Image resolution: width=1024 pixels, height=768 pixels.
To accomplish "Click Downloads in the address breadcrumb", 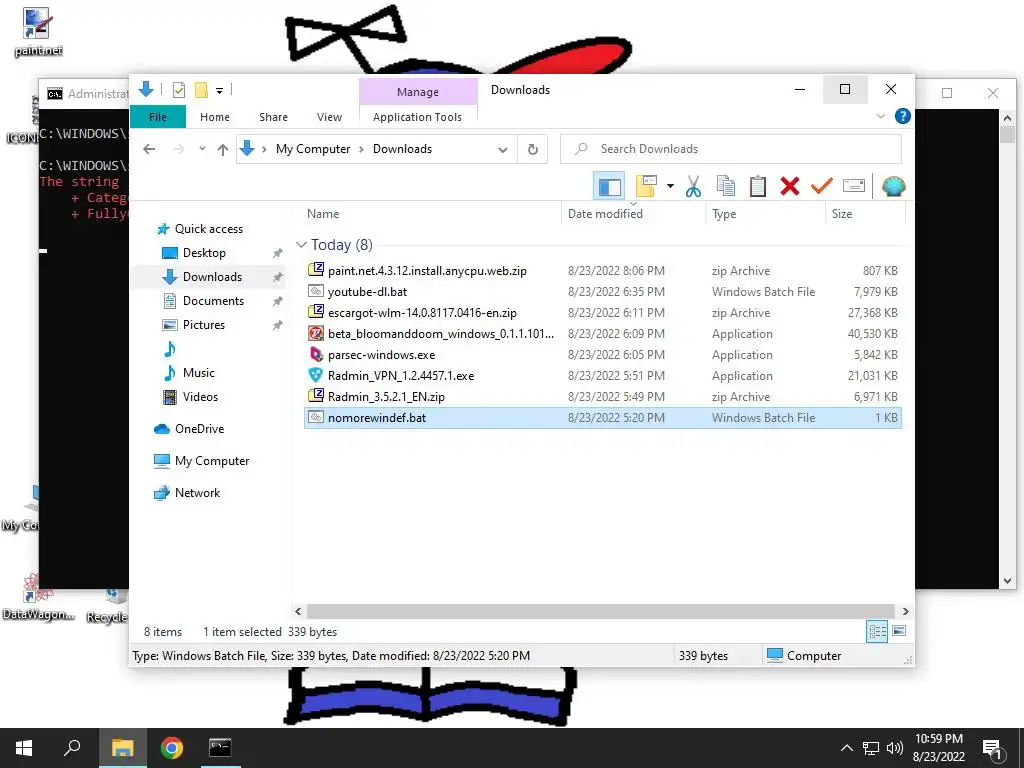I will [402, 149].
